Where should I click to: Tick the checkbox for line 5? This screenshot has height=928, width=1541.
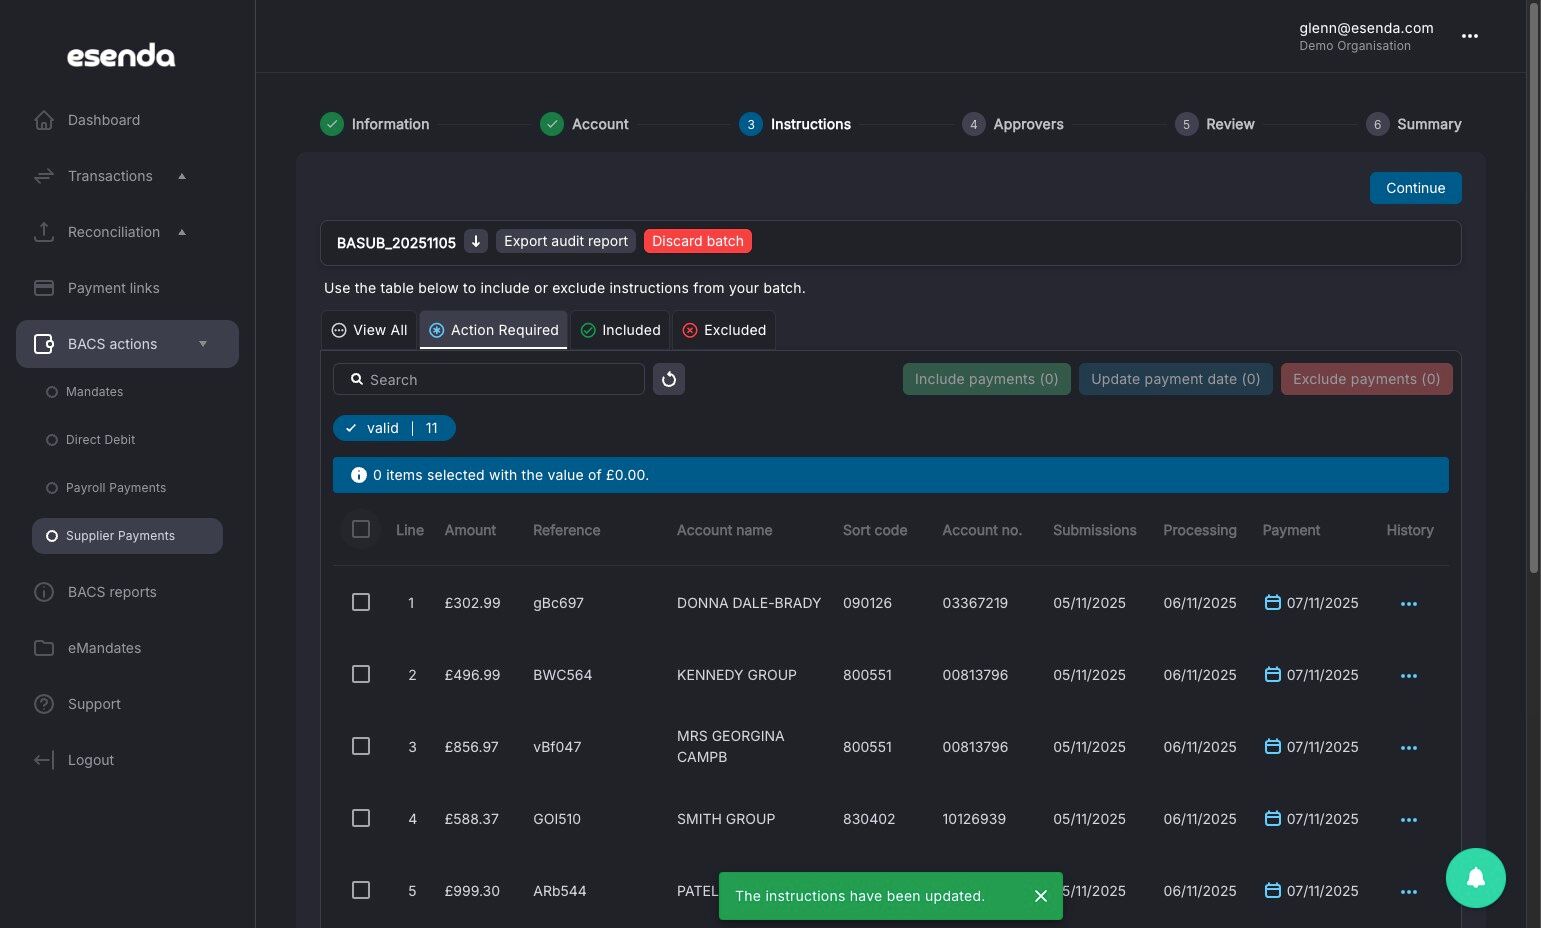pyautogui.click(x=361, y=890)
